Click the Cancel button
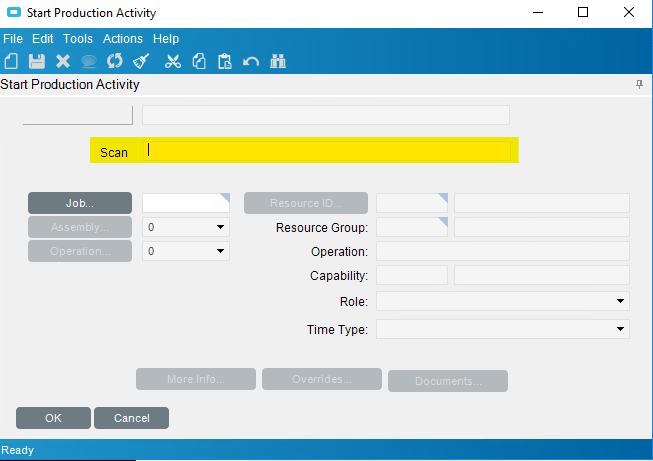Image resolution: width=653 pixels, height=461 pixels. (x=132, y=418)
